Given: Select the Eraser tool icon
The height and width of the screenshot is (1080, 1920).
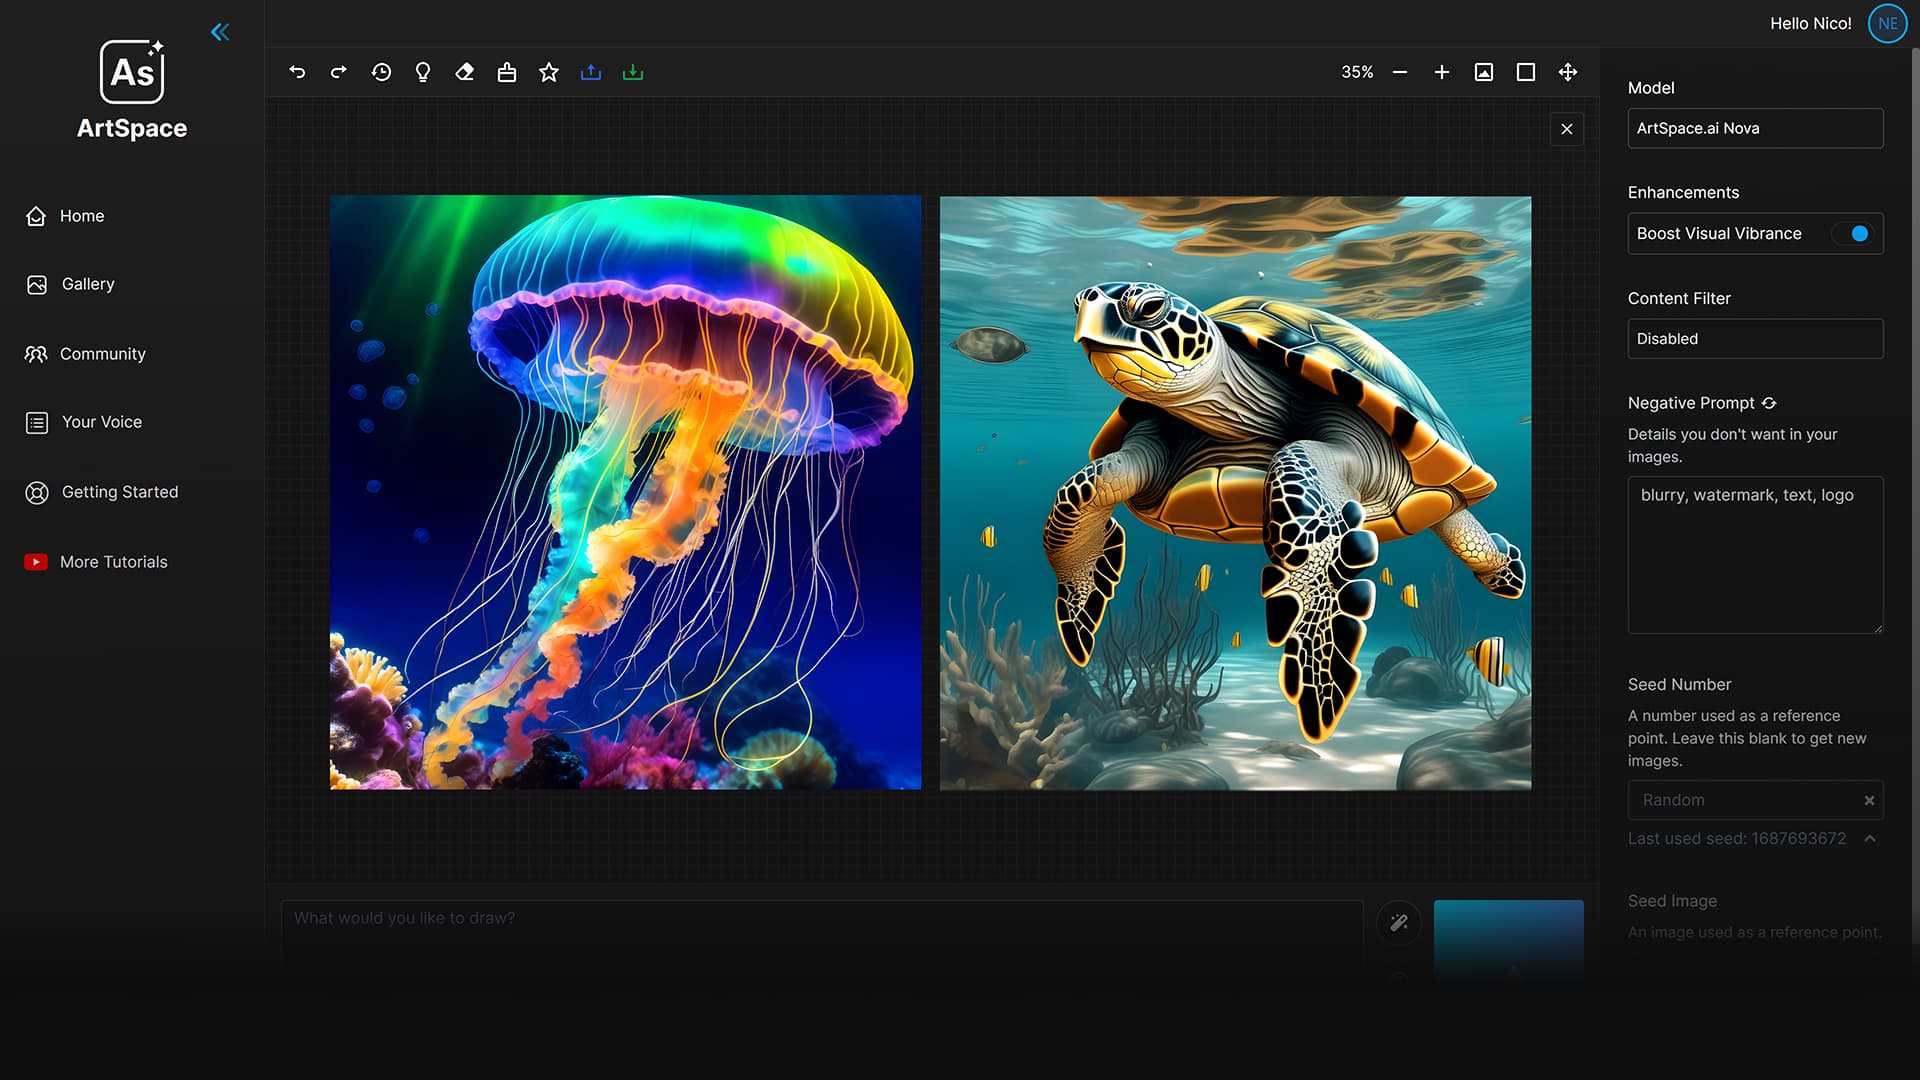Looking at the screenshot, I should coord(465,72).
